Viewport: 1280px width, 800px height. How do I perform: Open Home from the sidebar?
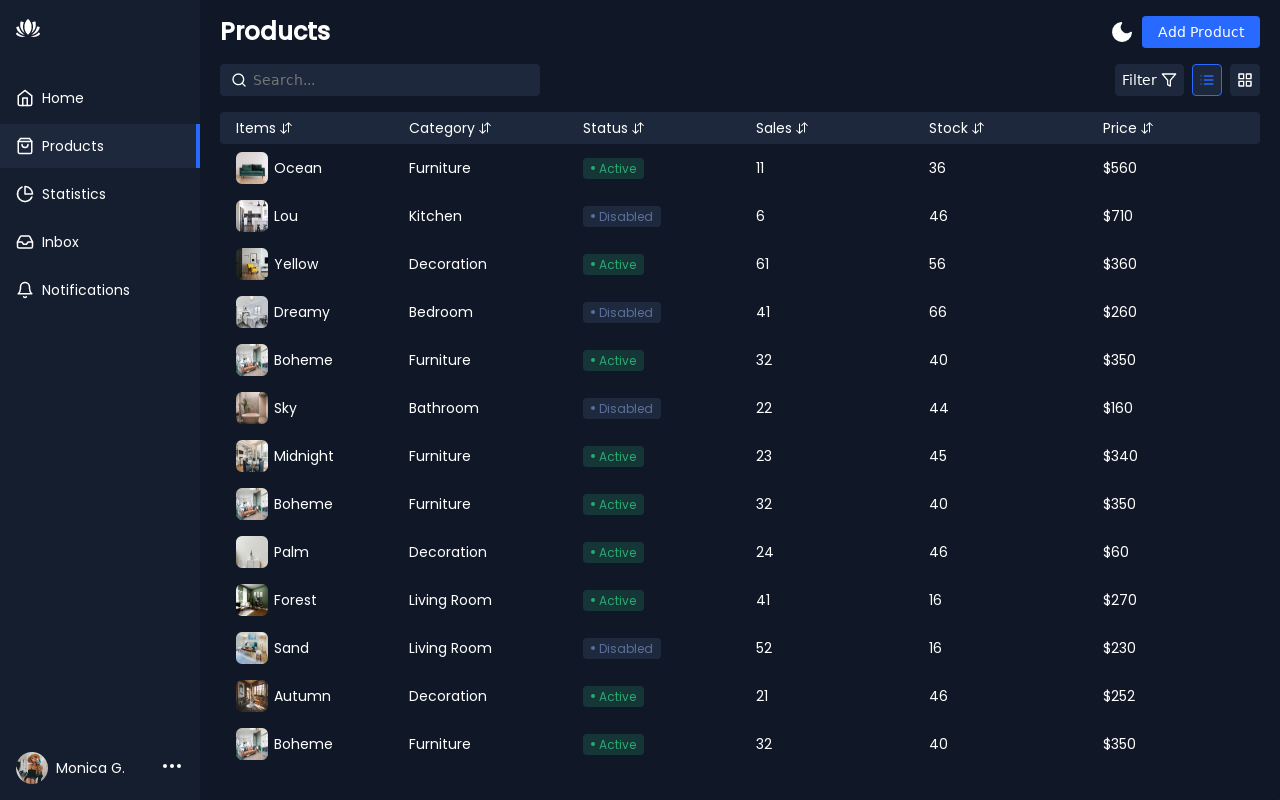62,98
